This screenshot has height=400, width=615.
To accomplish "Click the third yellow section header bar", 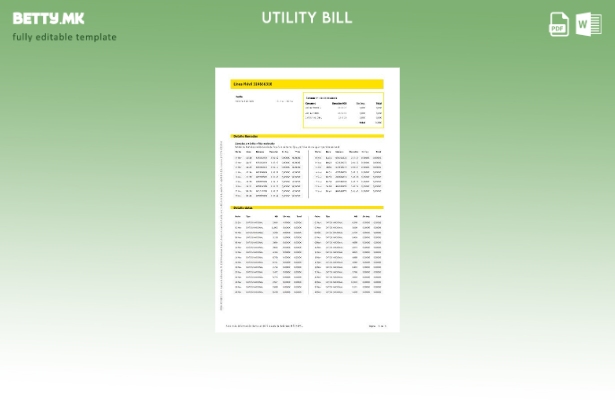I will (x=307, y=207).
